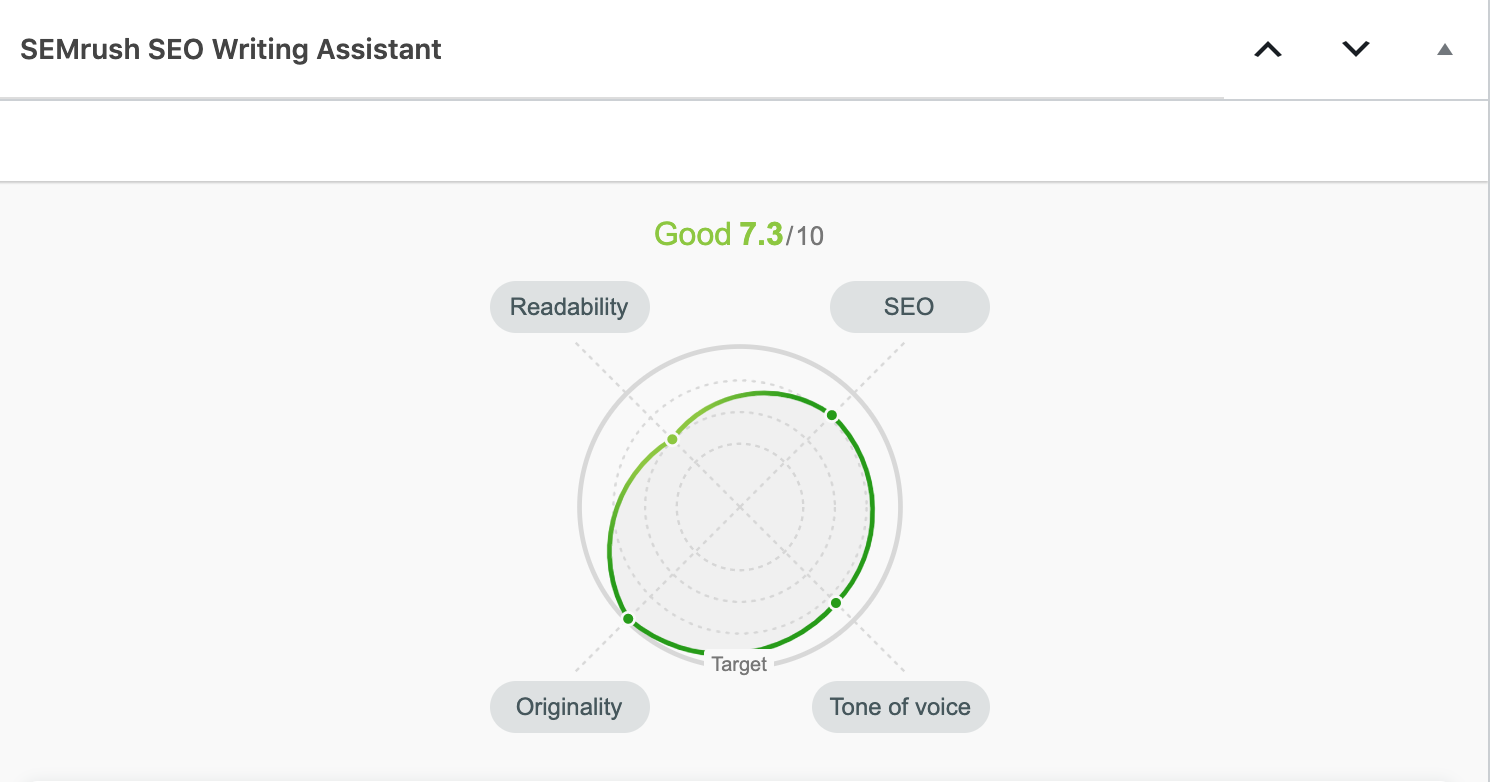Click the center of the radar chart
1490x782 pixels.
(740, 508)
